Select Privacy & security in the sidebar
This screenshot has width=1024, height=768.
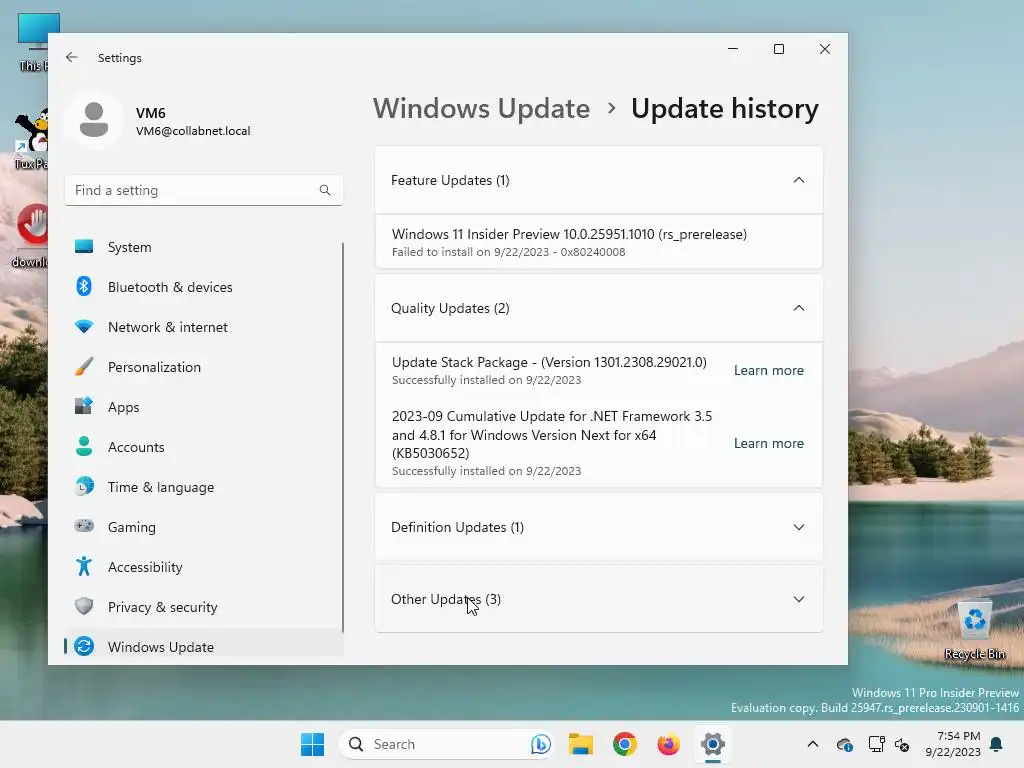click(204, 607)
